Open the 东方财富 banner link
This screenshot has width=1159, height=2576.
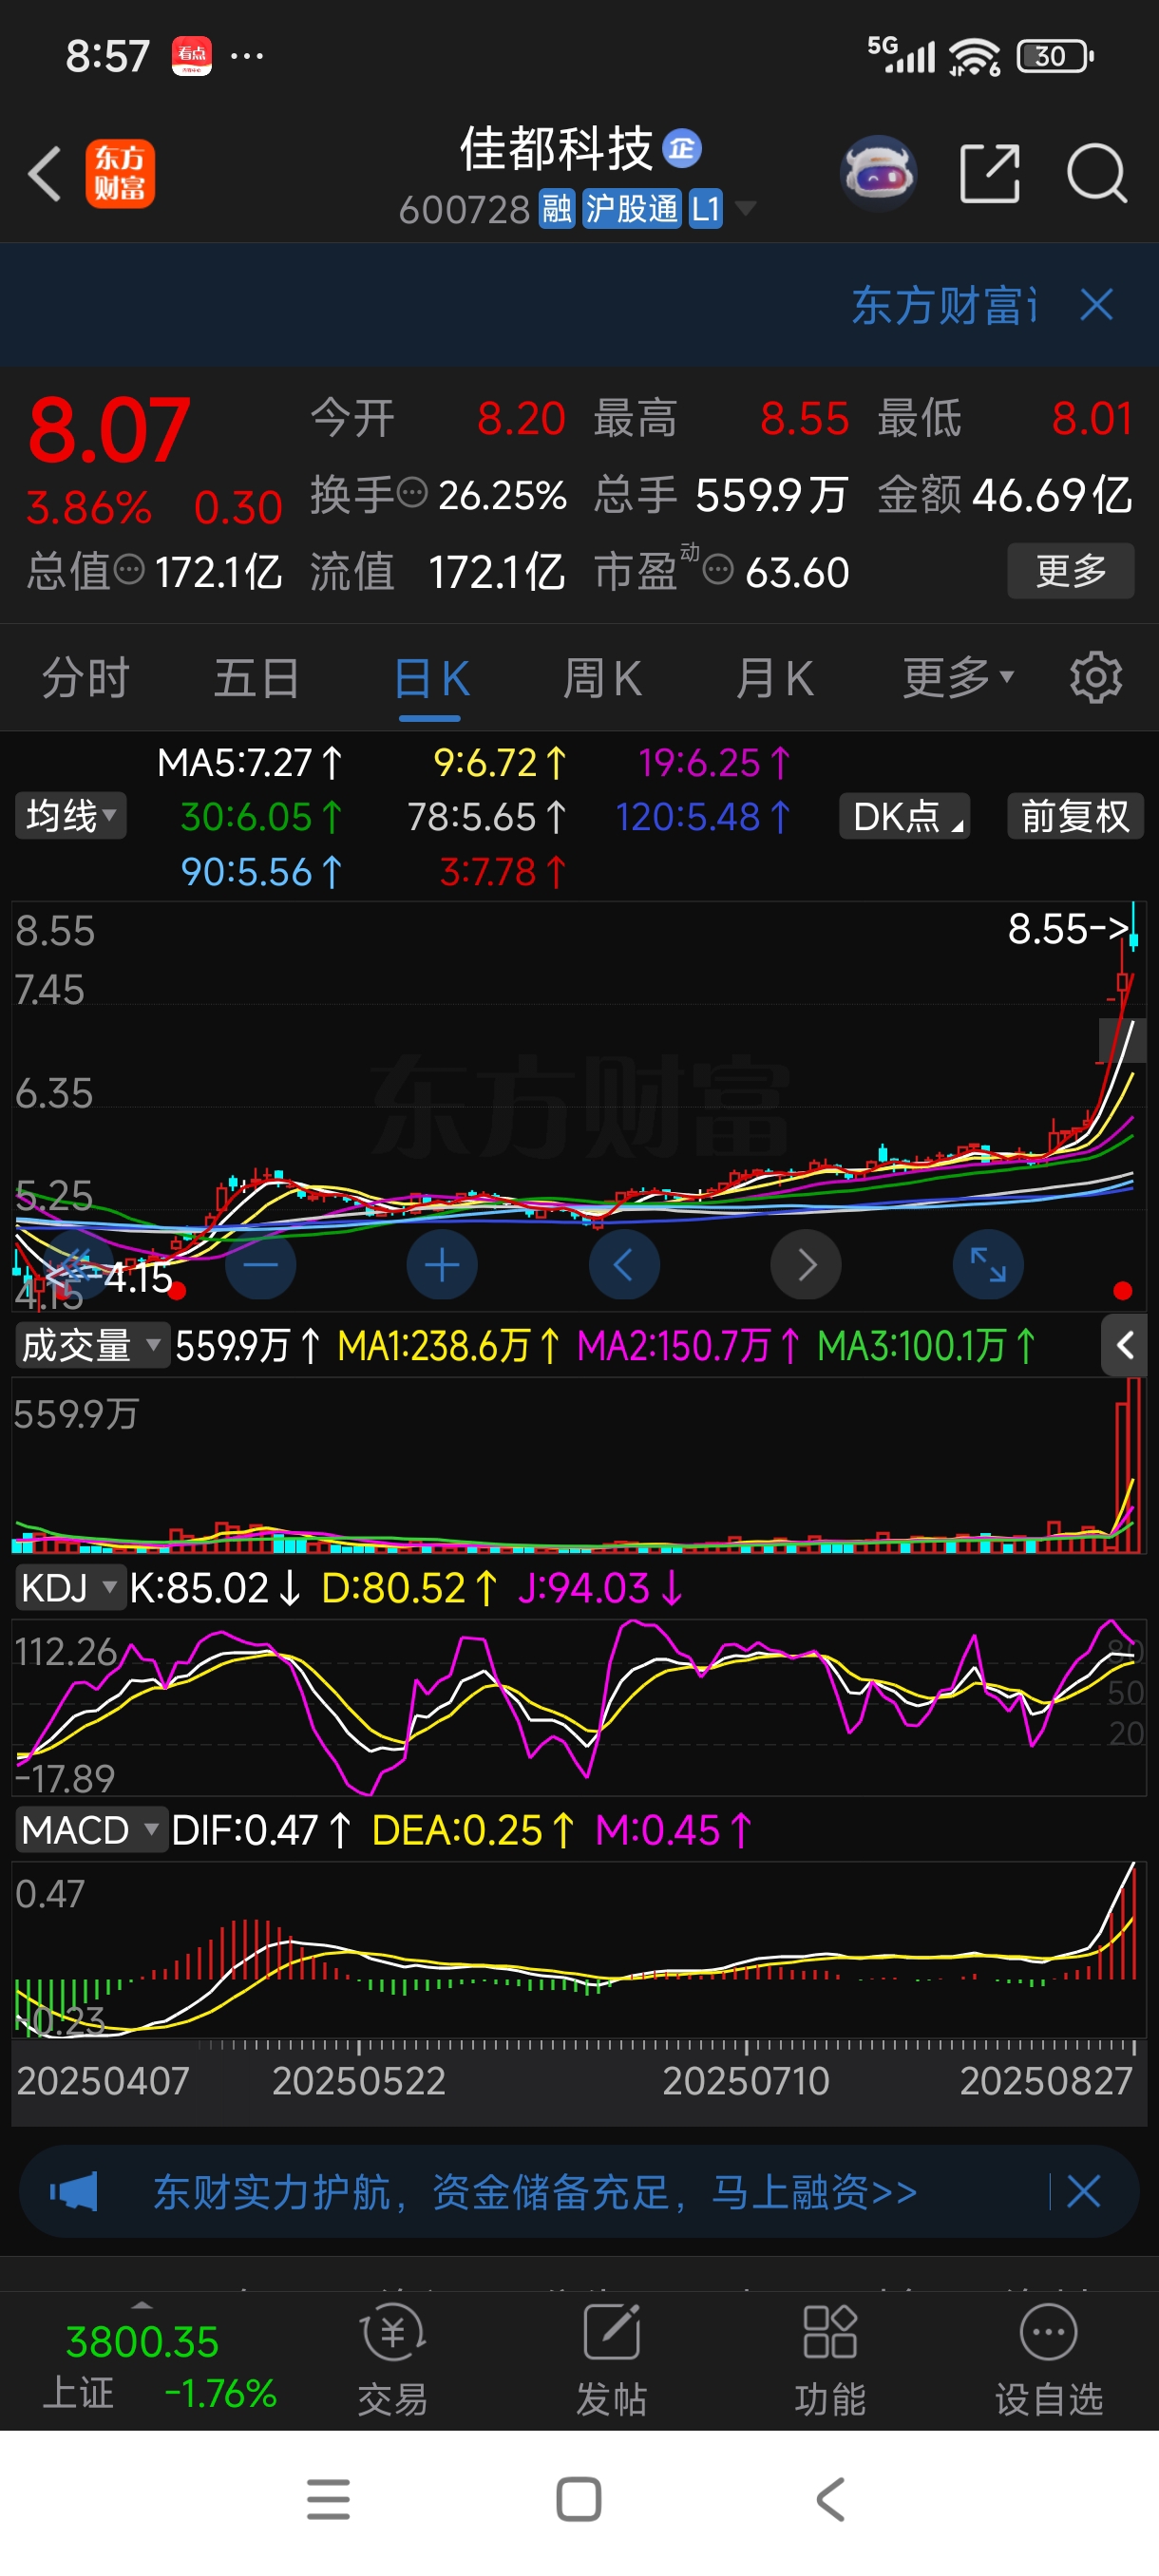click(945, 304)
